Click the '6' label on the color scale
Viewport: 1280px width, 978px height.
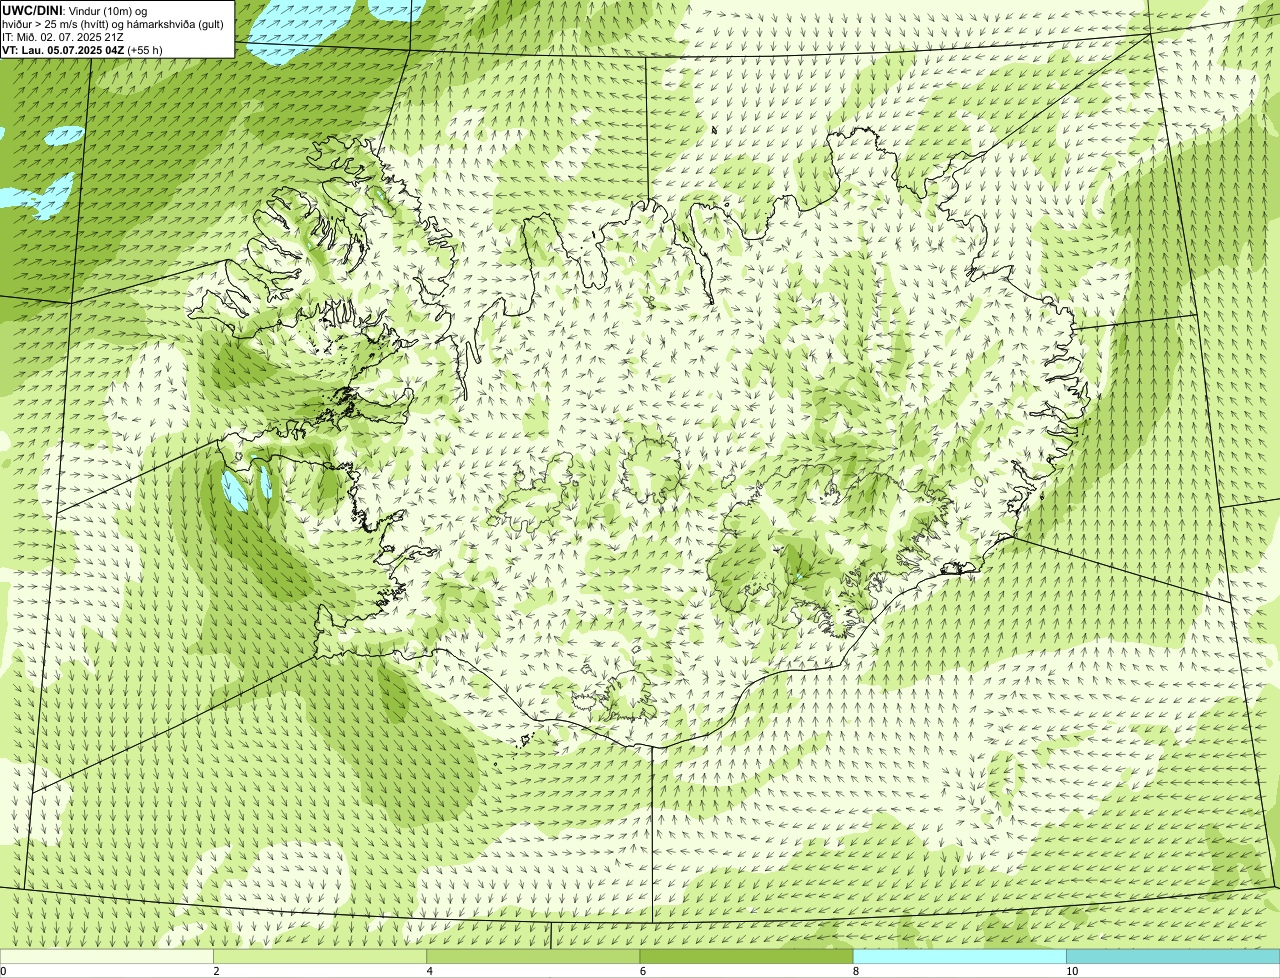(x=642, y=971)
